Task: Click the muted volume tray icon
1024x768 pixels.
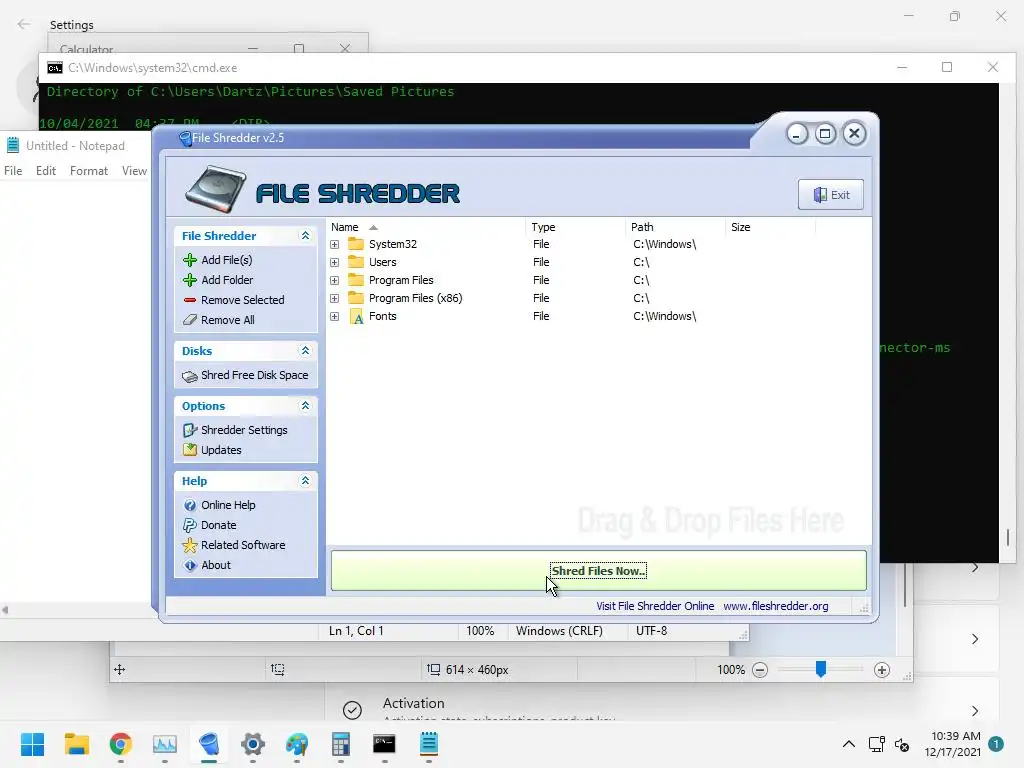Action: point(902,744)
